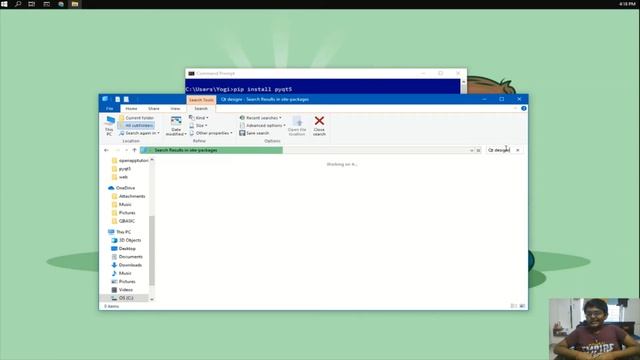Viewport: 640px width, 360px height.
Task: Switch to the Search ribbon tab
Action: (x=201, y=109)
